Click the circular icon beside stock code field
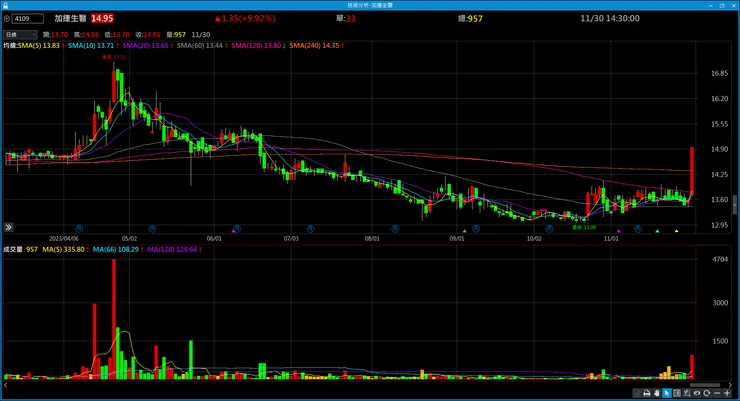Image resolution: width=740 pixels, height=401 pixels. click(x=7, y=18)
